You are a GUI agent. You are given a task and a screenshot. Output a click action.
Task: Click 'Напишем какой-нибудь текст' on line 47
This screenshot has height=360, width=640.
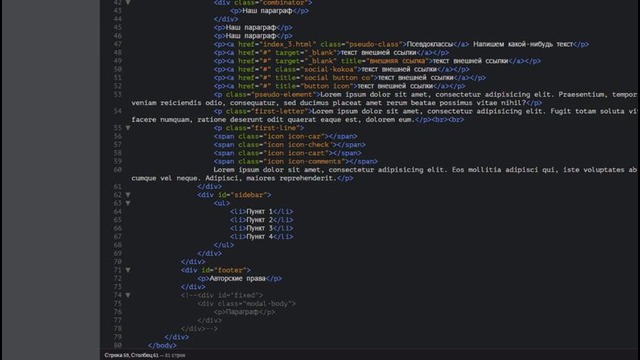523,44
